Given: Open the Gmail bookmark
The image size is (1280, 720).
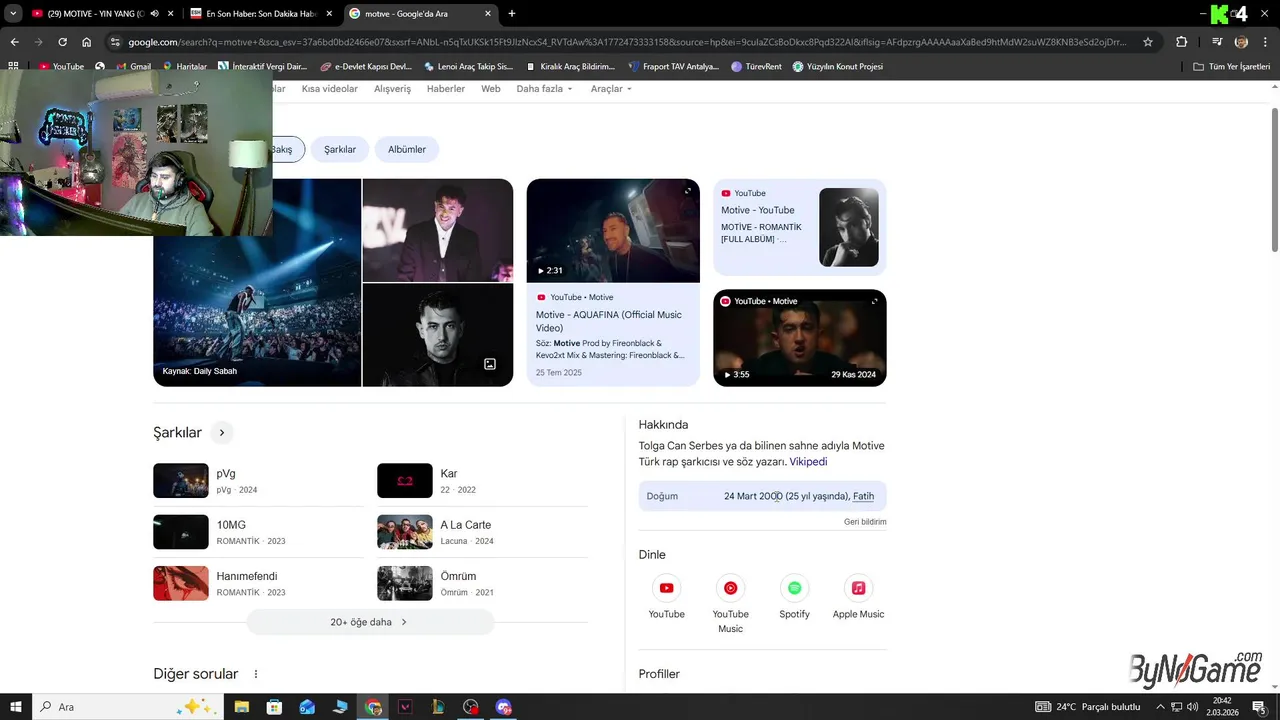Looking at the screenshot, I should tap(132, 66).
